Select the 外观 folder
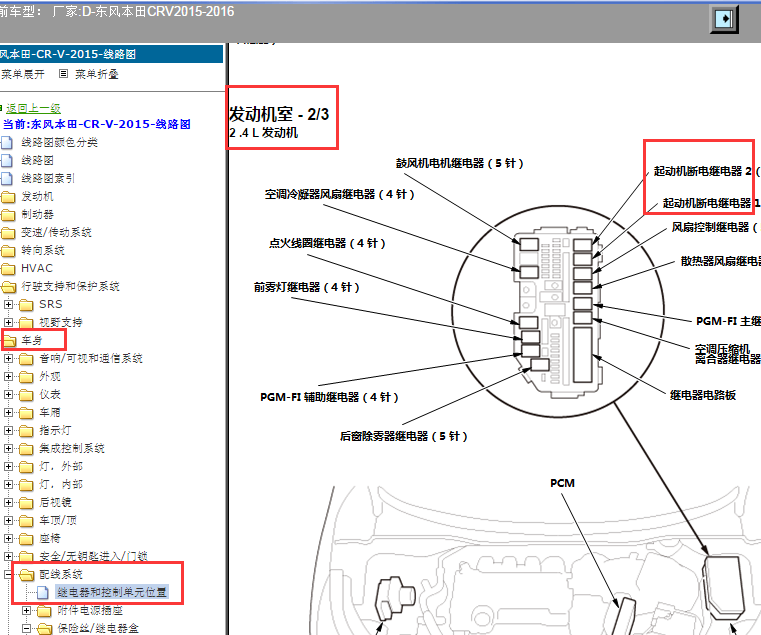The width and height of the screenshot is (761, 635). pos(50,376)
